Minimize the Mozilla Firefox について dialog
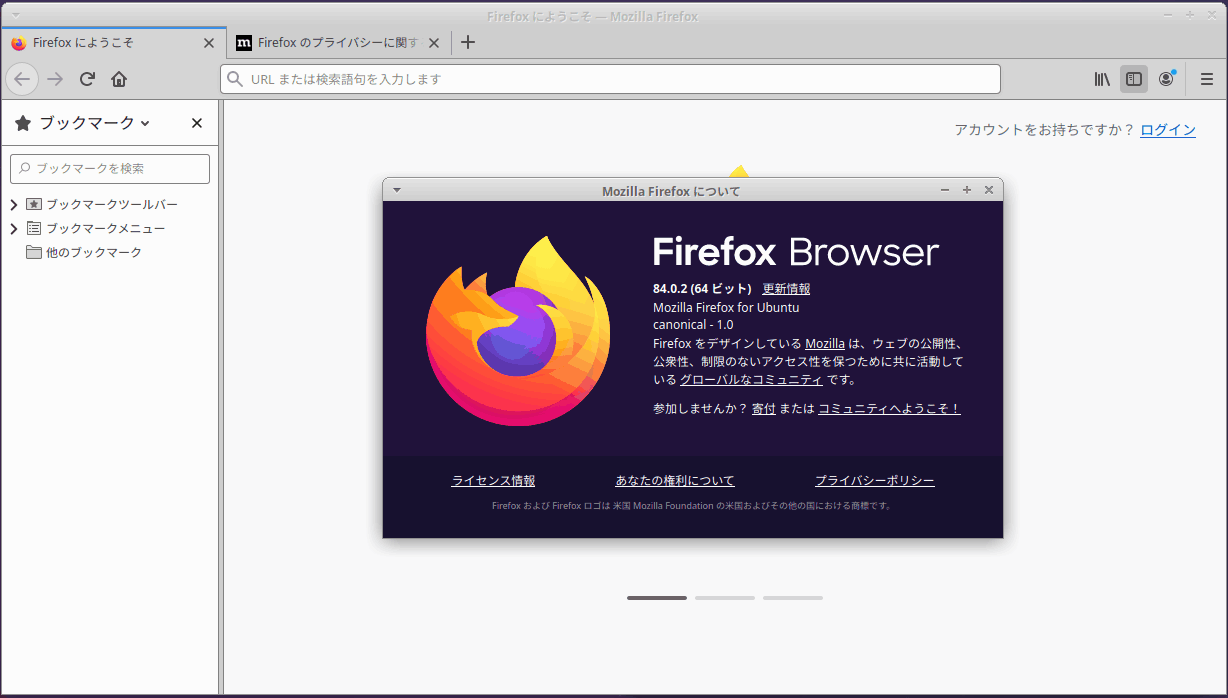The image size is (1228, 698). (x=945, y=190)
